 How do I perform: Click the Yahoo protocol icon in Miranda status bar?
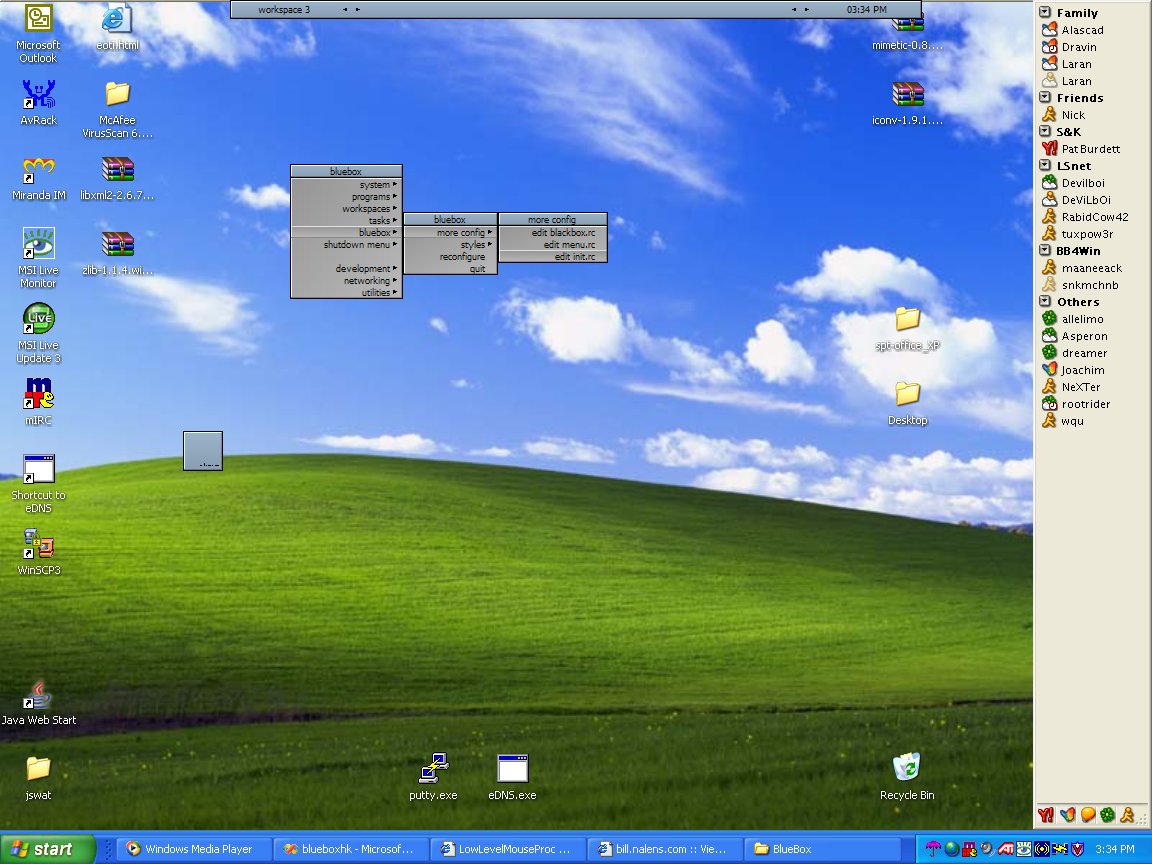pyautogui.click(x=1046, y=814)
